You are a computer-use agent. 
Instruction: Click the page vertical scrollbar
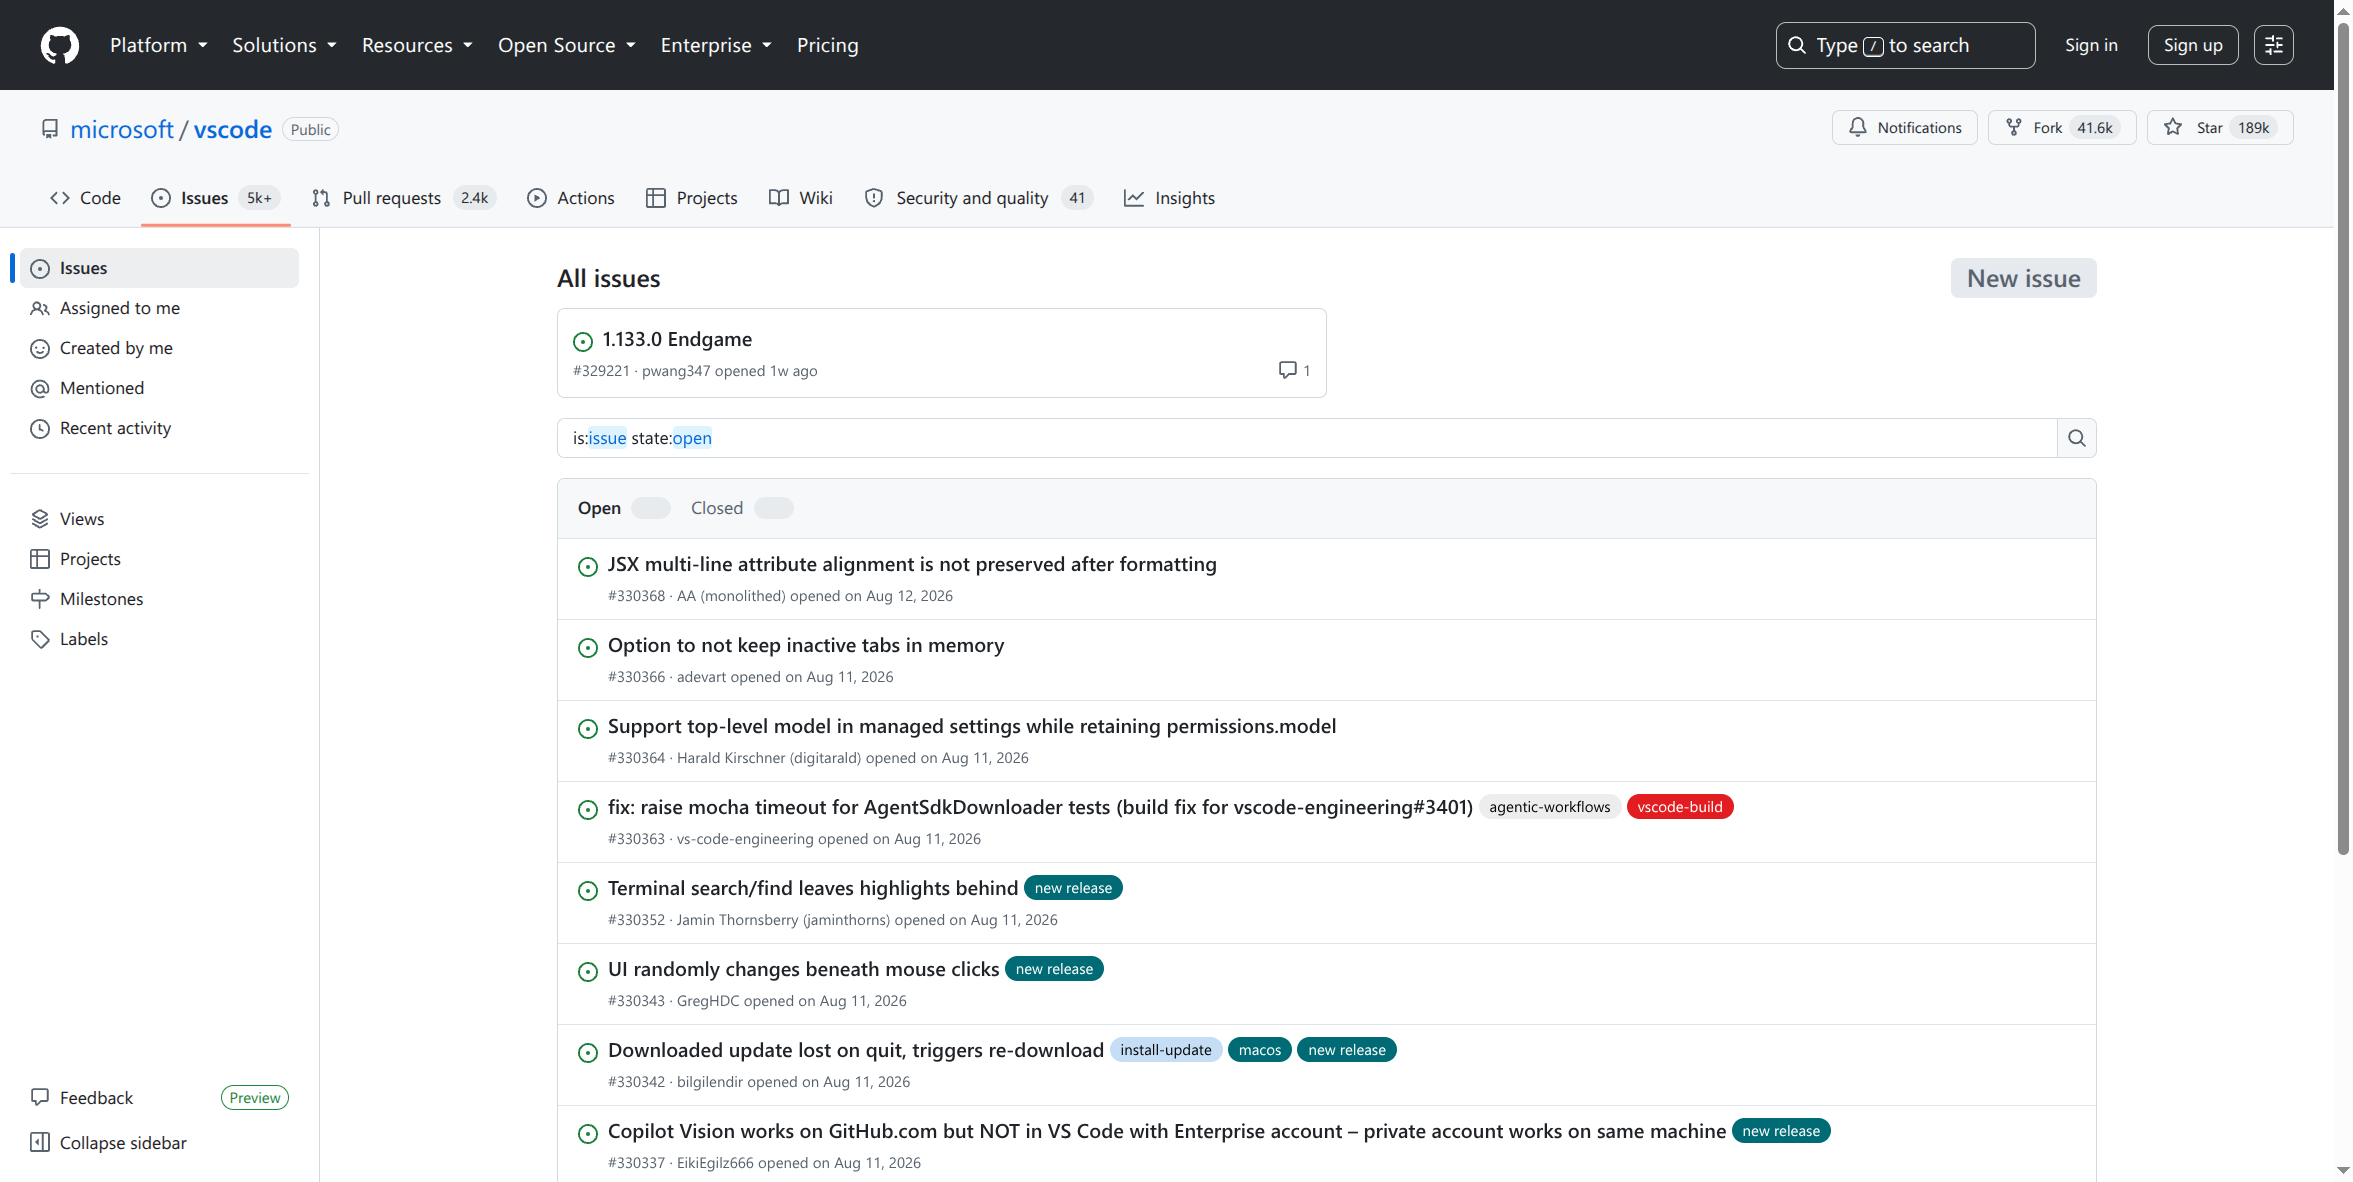(2343, 440)
